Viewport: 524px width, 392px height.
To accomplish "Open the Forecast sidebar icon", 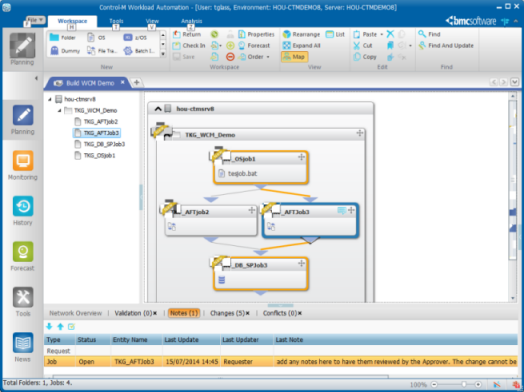I will click(x=23, y=252).
